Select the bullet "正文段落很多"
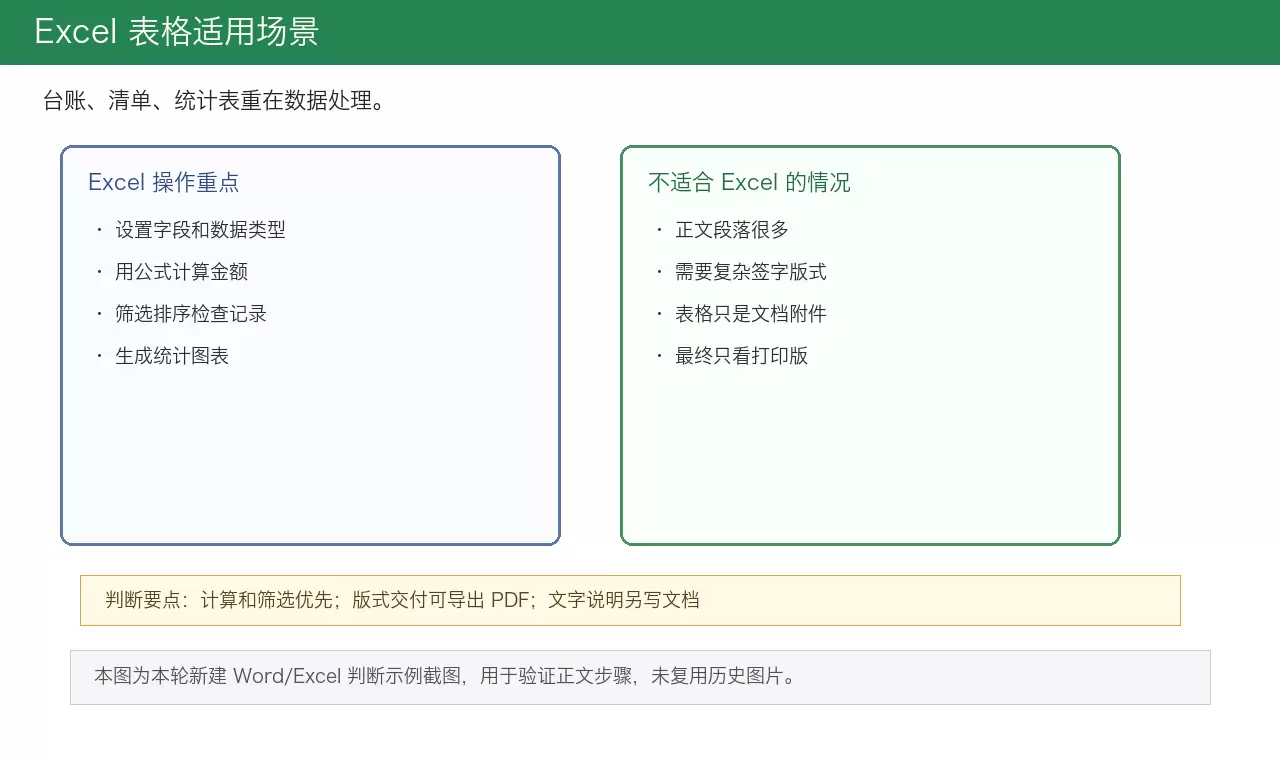The height and width of the screenshot is (760, 1280). [732, 230]
